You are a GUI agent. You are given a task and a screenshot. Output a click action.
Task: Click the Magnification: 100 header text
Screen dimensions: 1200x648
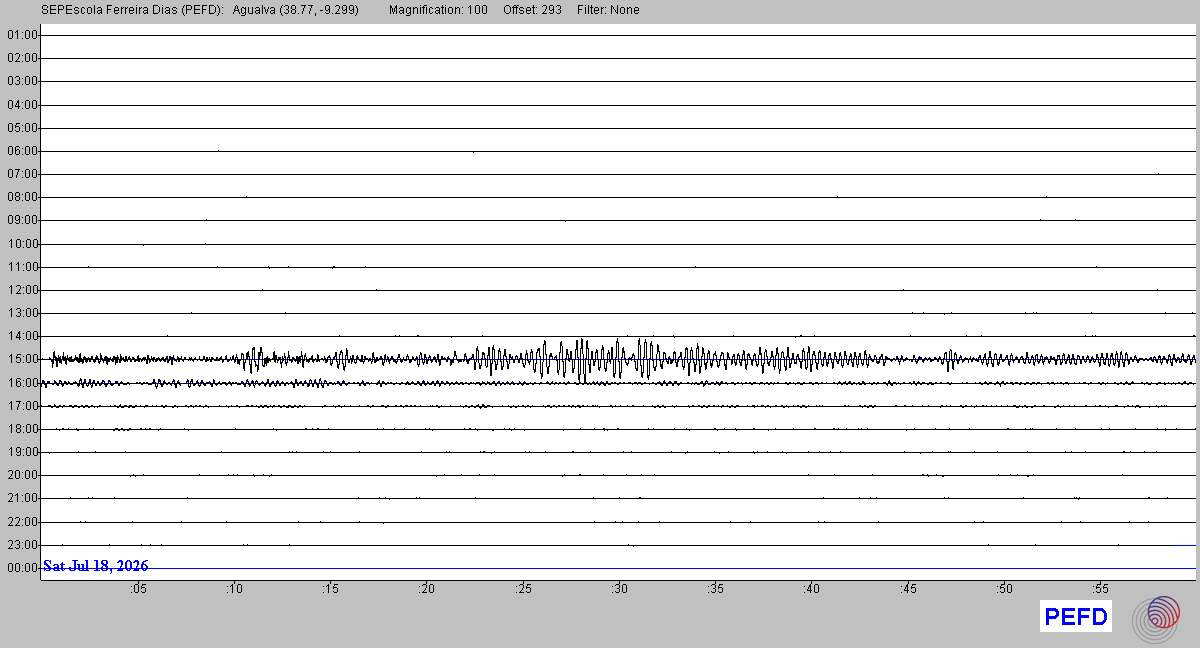pyautogui.click(x=438, y=10)
